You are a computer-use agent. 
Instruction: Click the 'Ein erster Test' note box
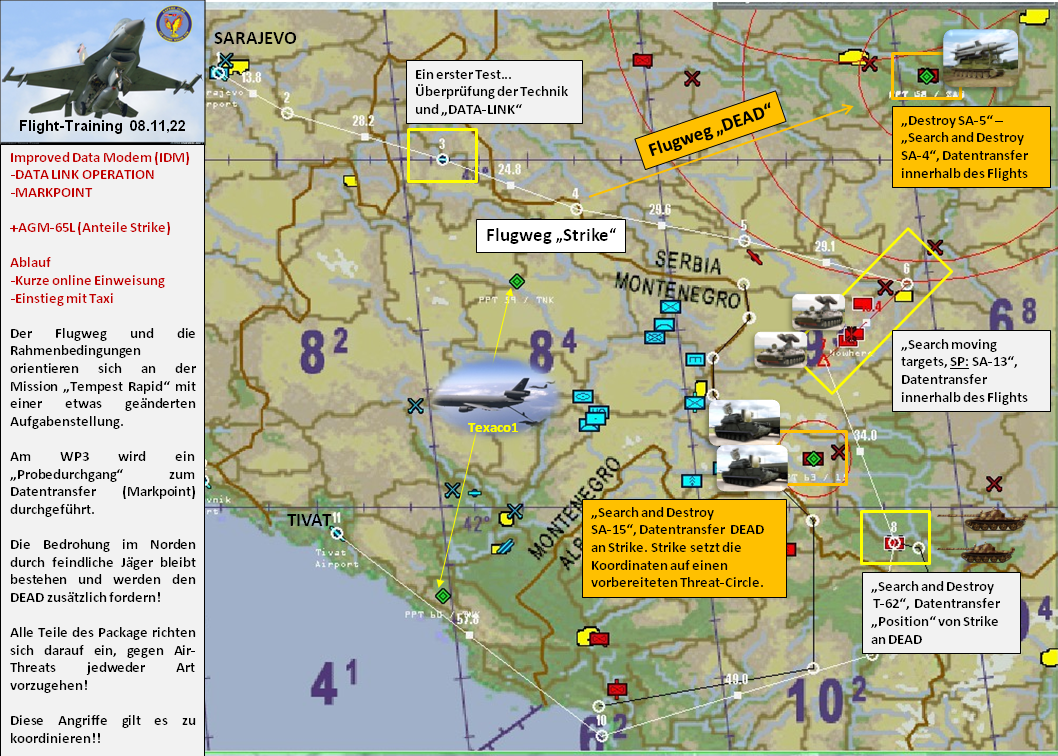(x=494, y=92)
